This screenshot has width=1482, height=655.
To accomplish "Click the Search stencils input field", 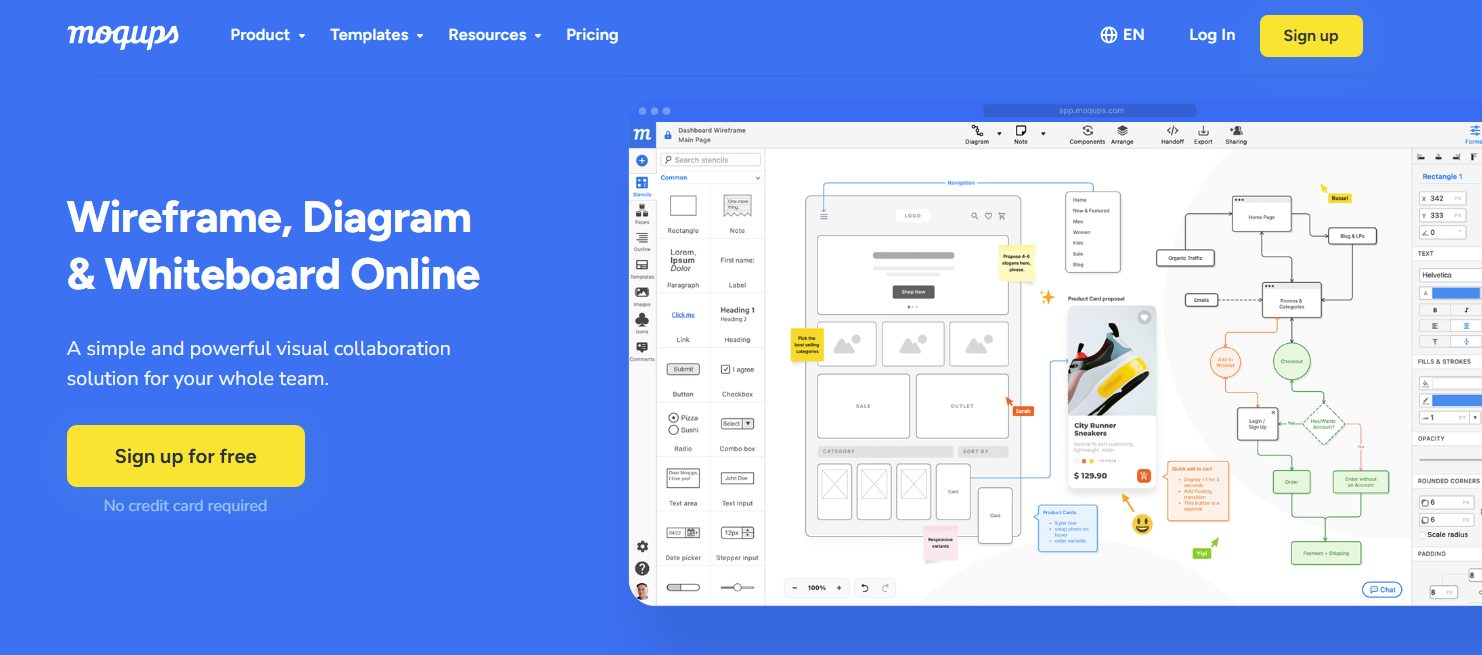I will (711, 160).
